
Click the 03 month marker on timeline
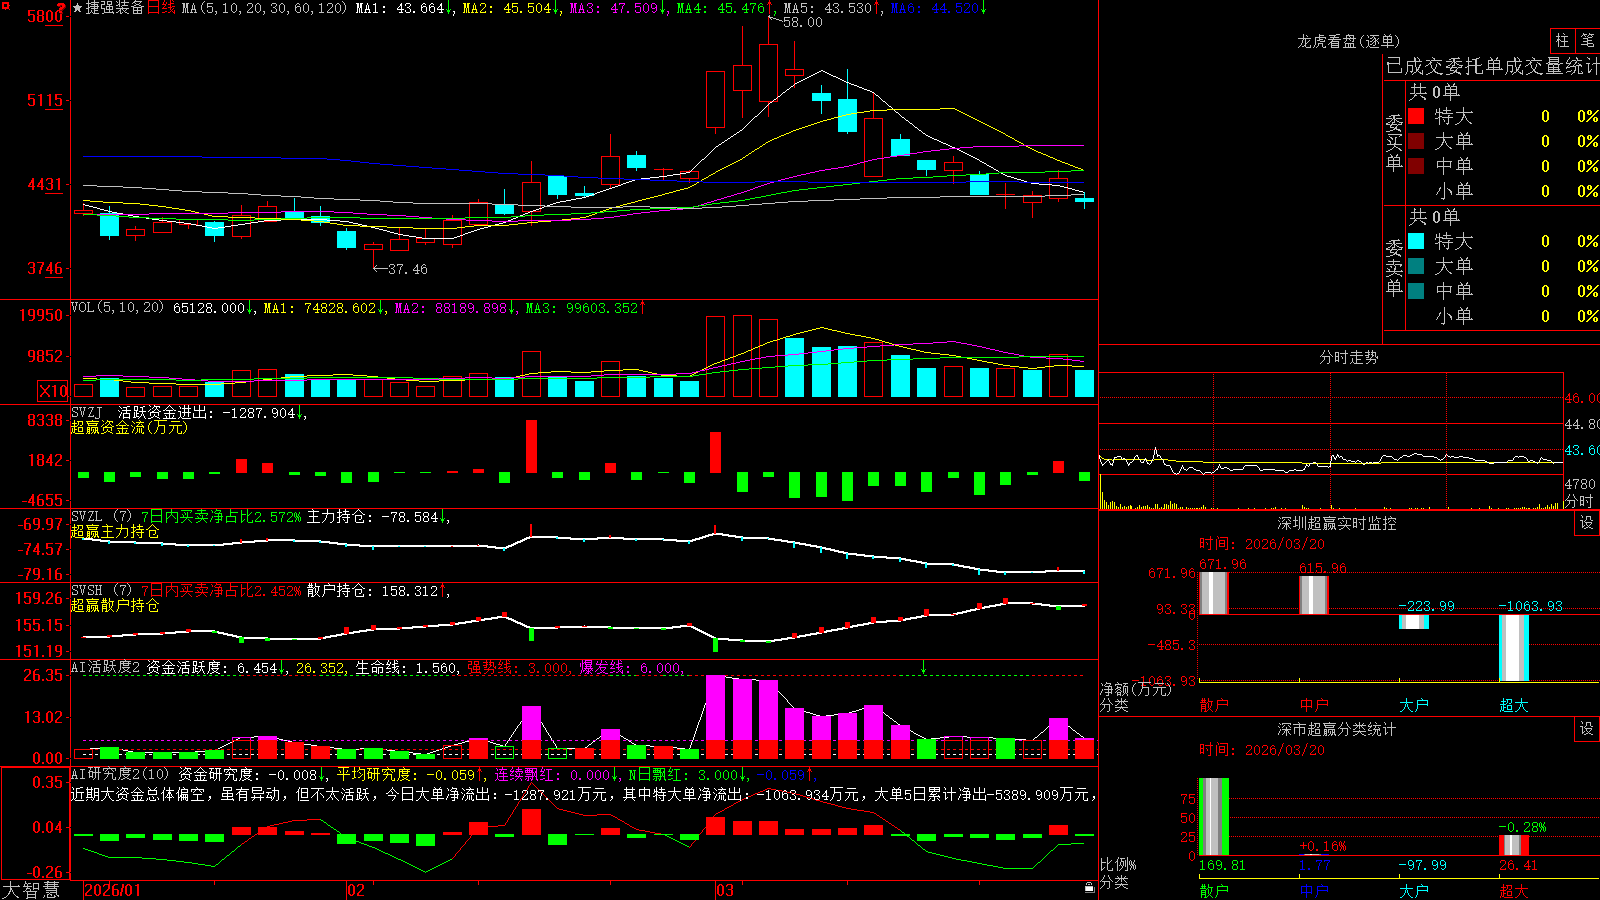point(725,890)
